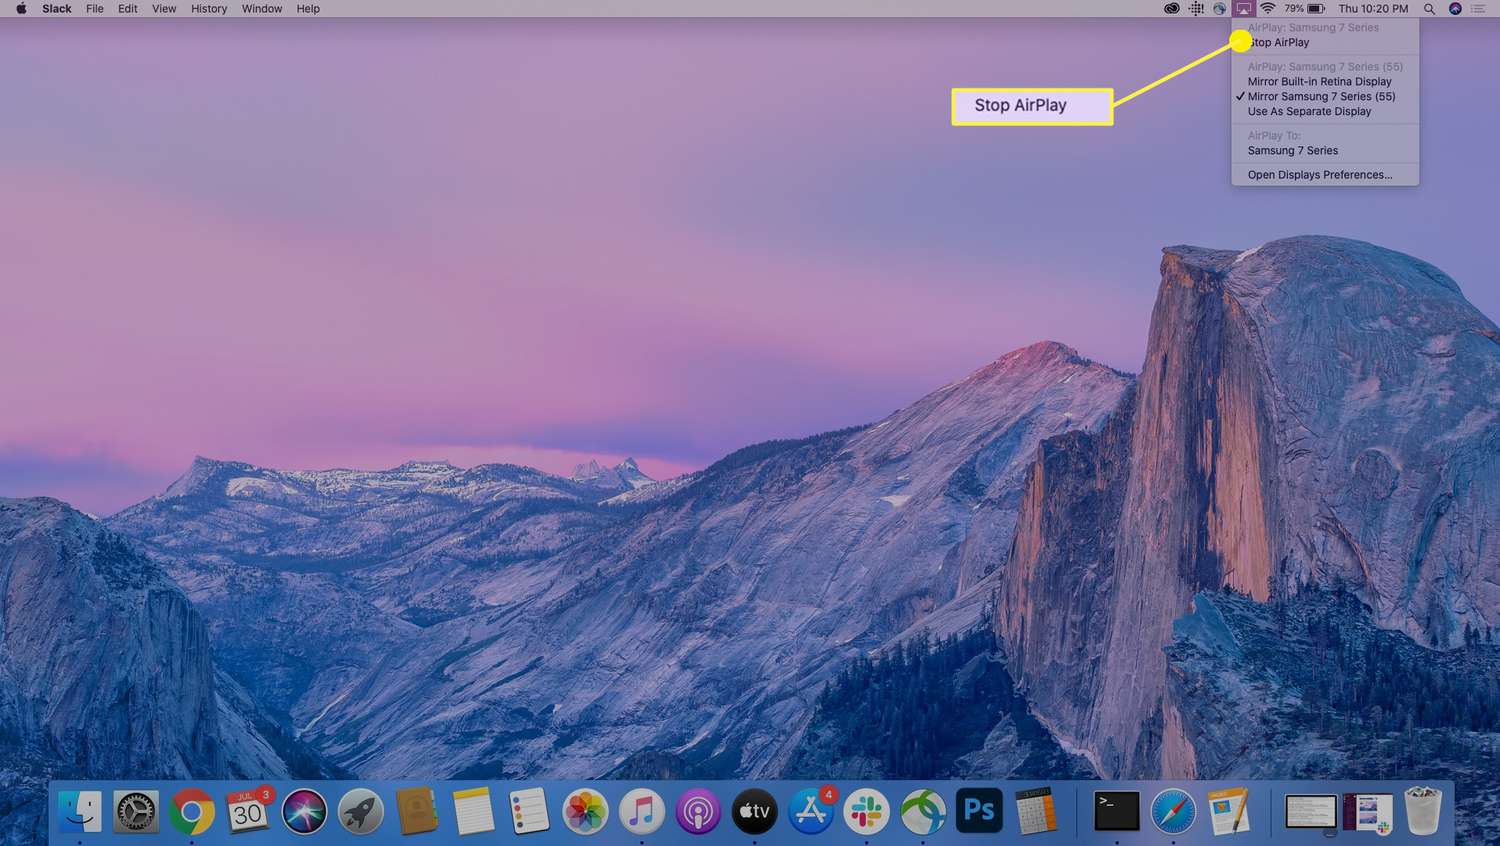
Task: Open the Slack app menu
Action: pos(57,9)
